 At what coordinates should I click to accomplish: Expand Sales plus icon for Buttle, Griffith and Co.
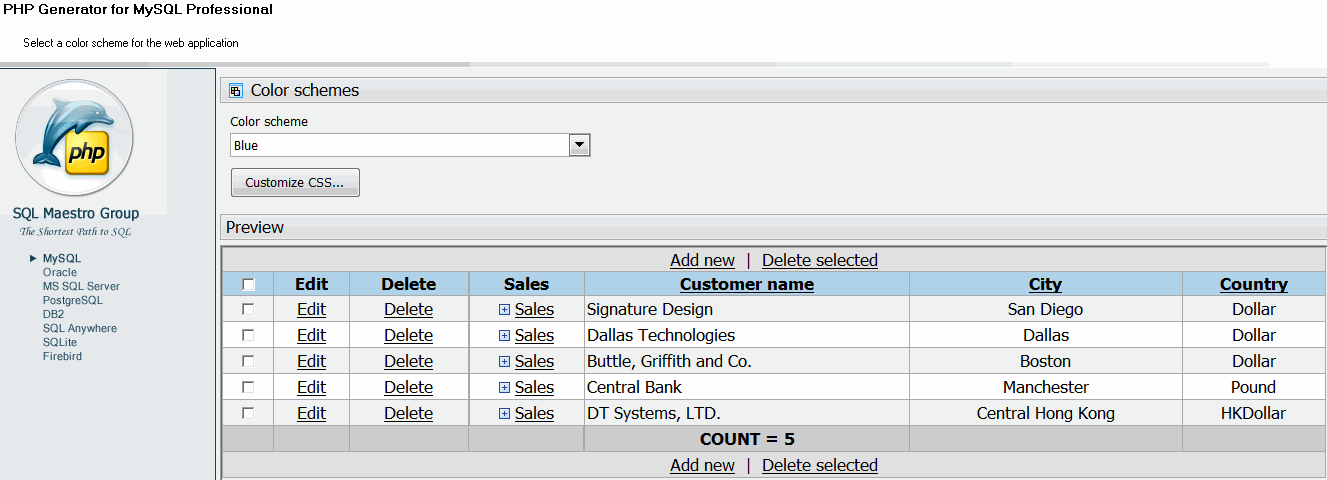(x=504, y=362)
